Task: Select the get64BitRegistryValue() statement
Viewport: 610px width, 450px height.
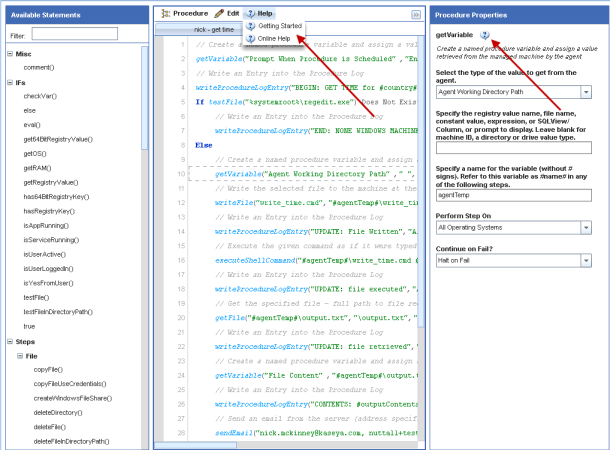Action: point(58,139)
